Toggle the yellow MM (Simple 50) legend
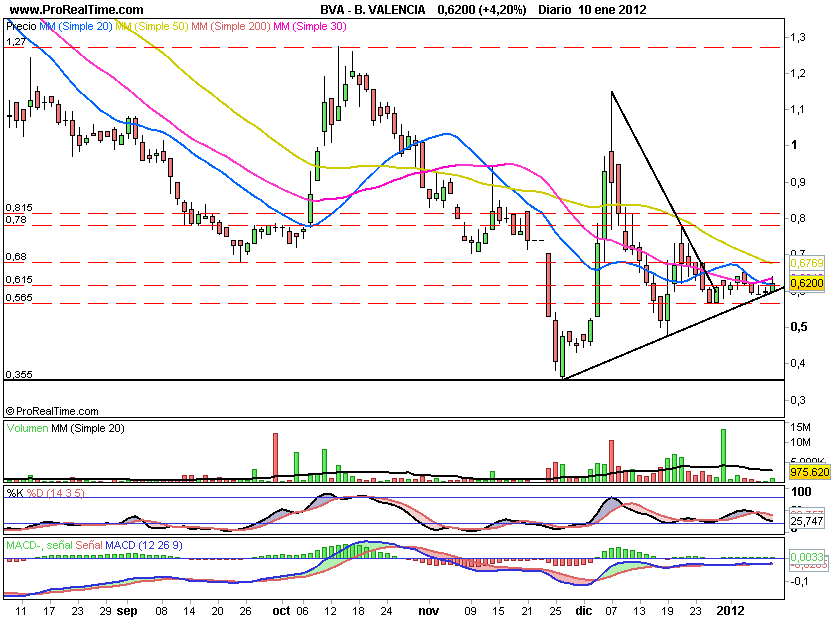This screenshot has height=620, width=835. click(x=153, y=25)
